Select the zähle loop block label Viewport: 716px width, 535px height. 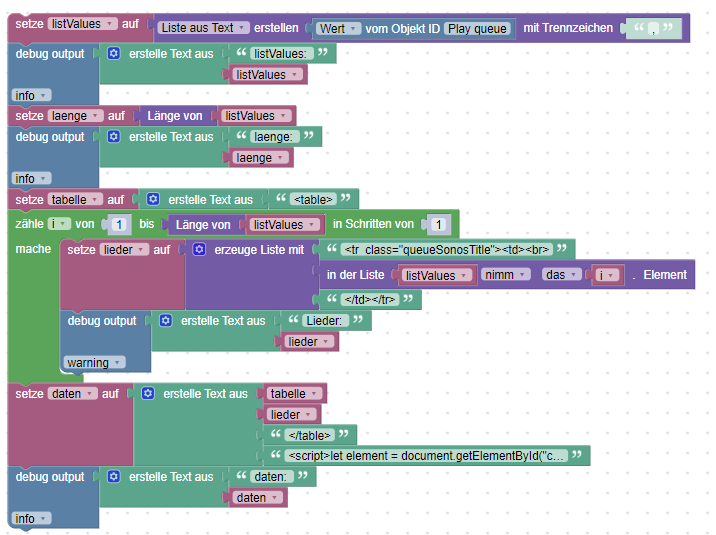(x=29, y=224)
